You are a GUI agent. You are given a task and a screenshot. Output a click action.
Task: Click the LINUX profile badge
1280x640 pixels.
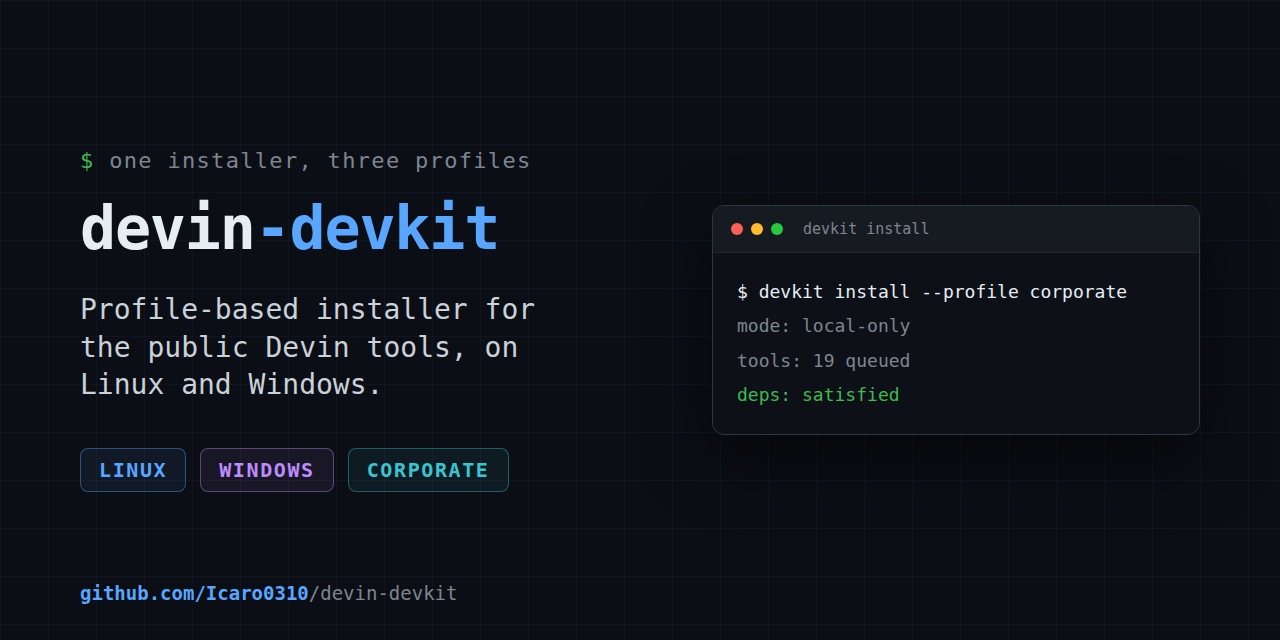(x=133, y=470)
